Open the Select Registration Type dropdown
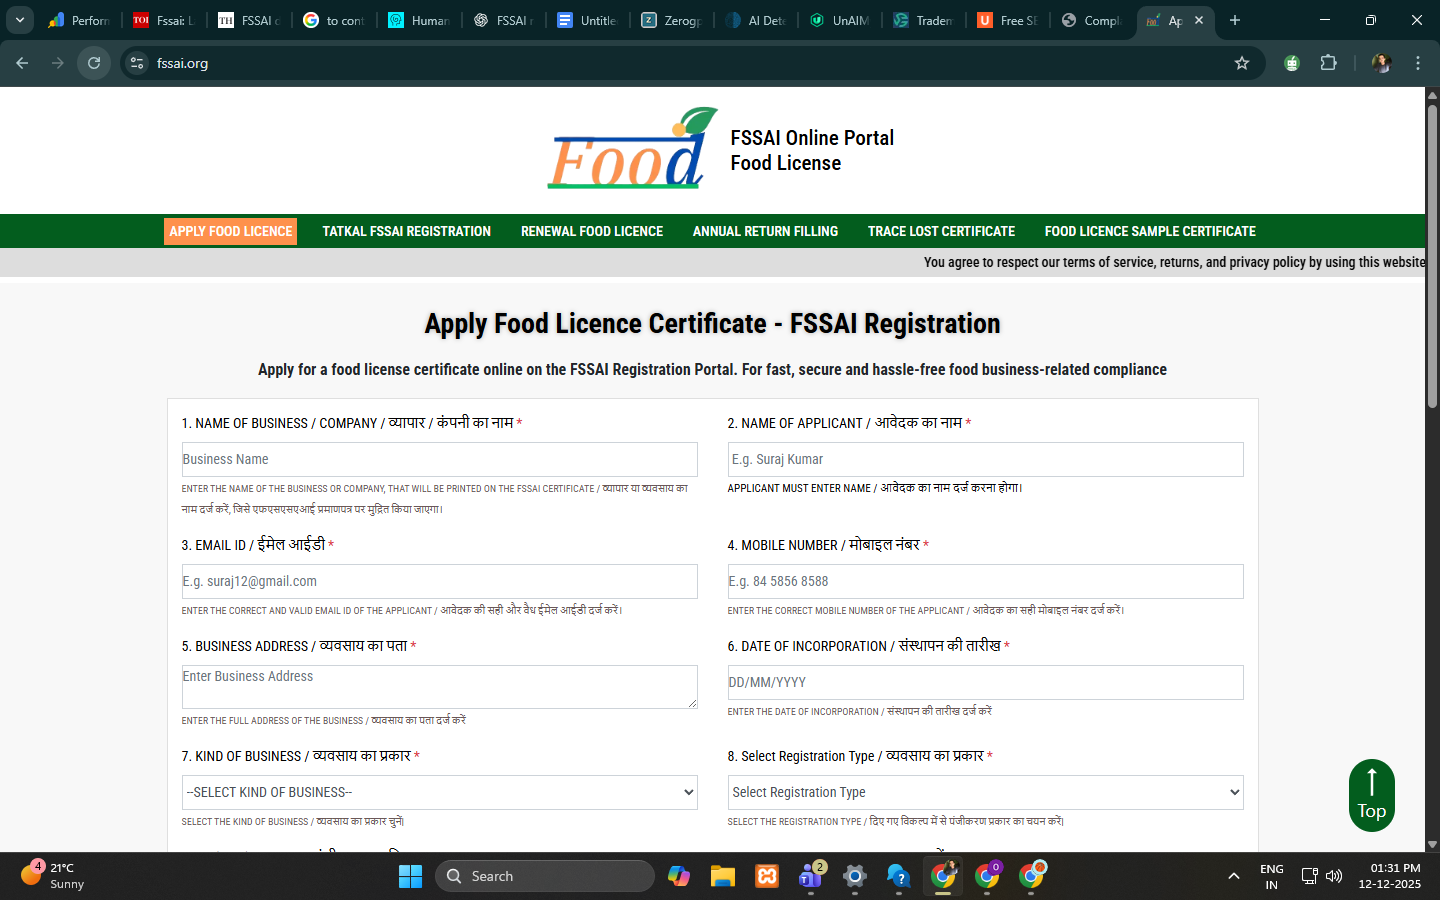1440x900 pixels. 985,792
